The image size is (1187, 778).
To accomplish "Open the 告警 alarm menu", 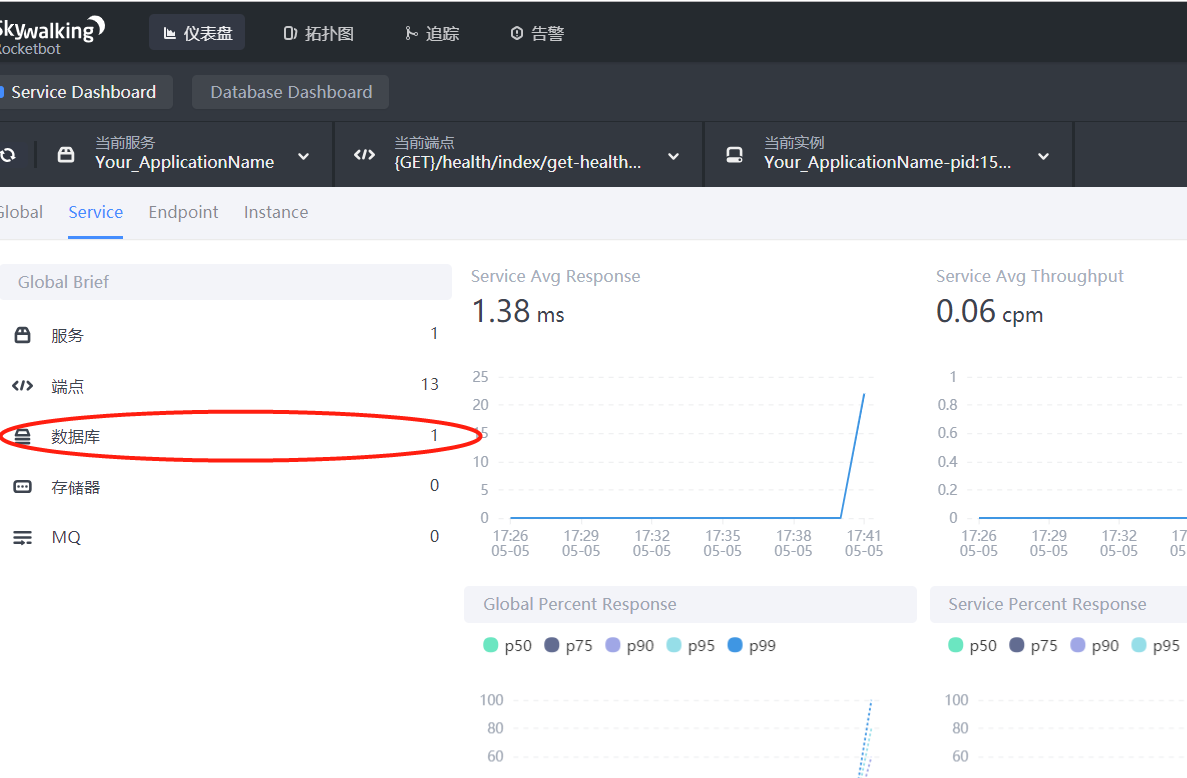I will click(x=537, y=33).
